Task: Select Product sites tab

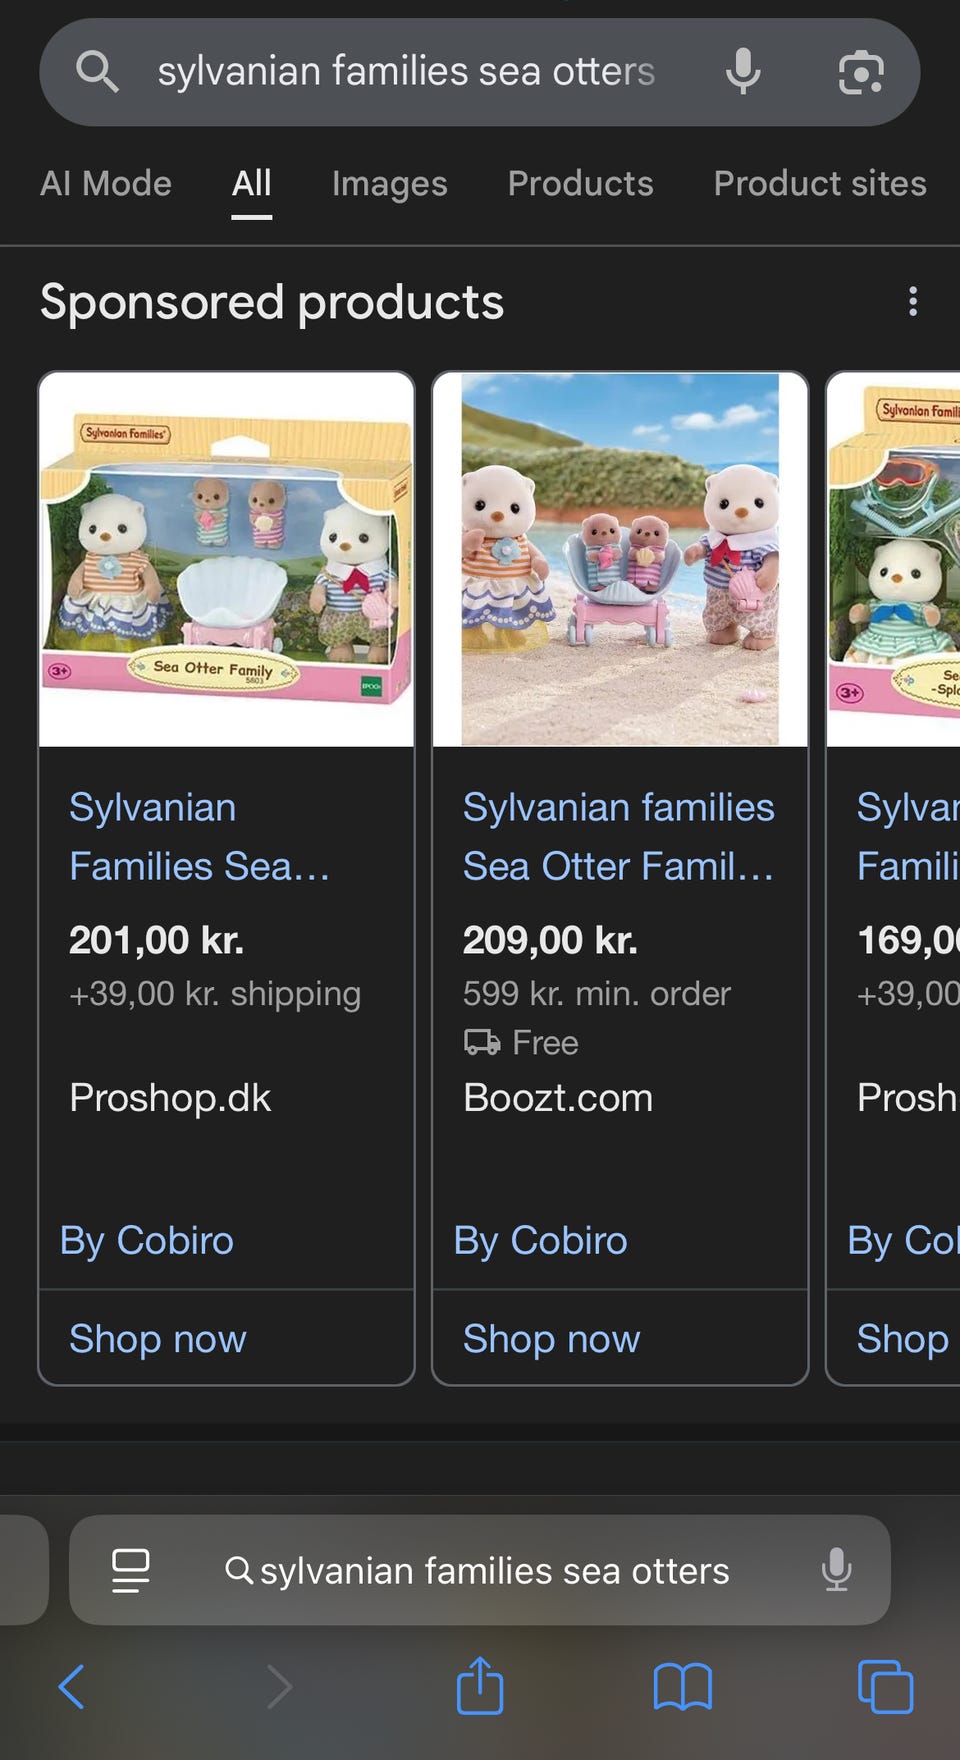Action: (820, 184)
